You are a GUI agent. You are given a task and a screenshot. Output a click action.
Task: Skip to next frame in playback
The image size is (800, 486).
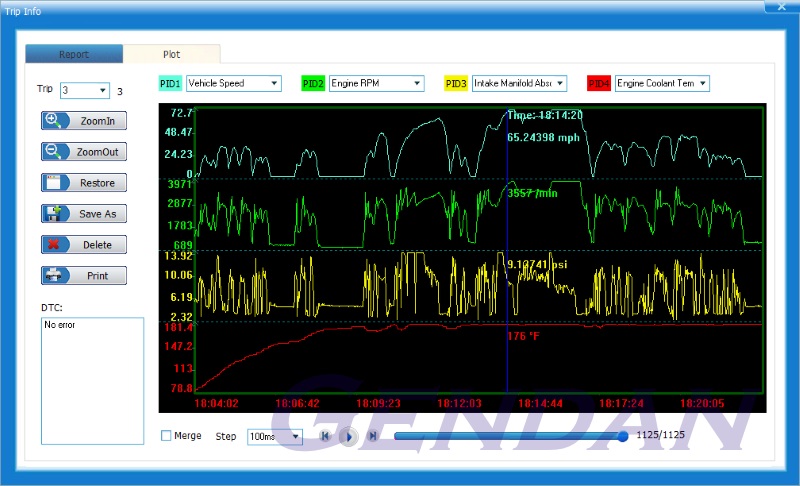click(x=373, y=436)
